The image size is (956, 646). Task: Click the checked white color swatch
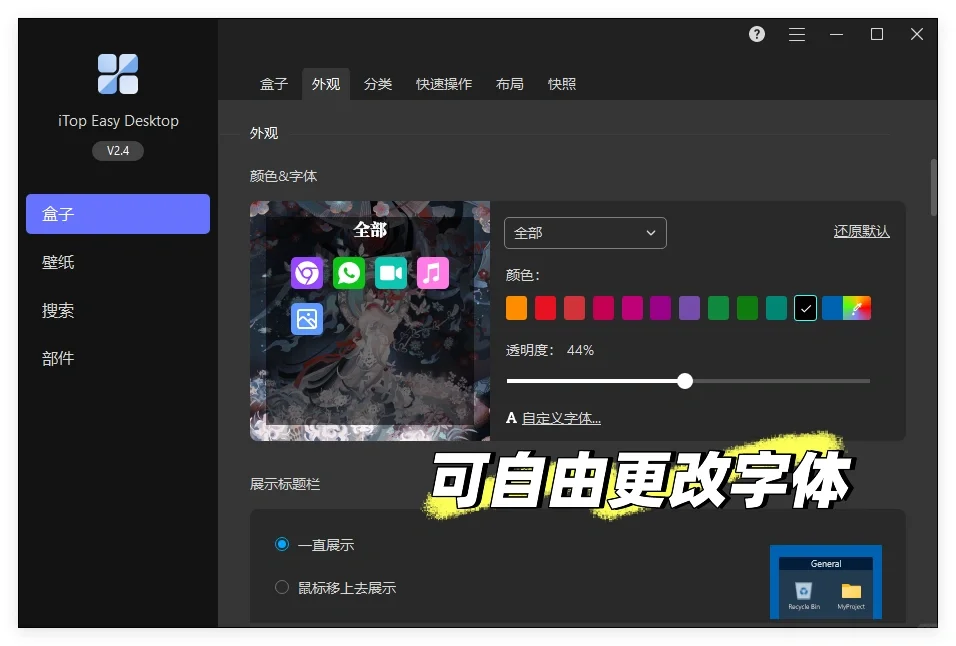(805, 308)
